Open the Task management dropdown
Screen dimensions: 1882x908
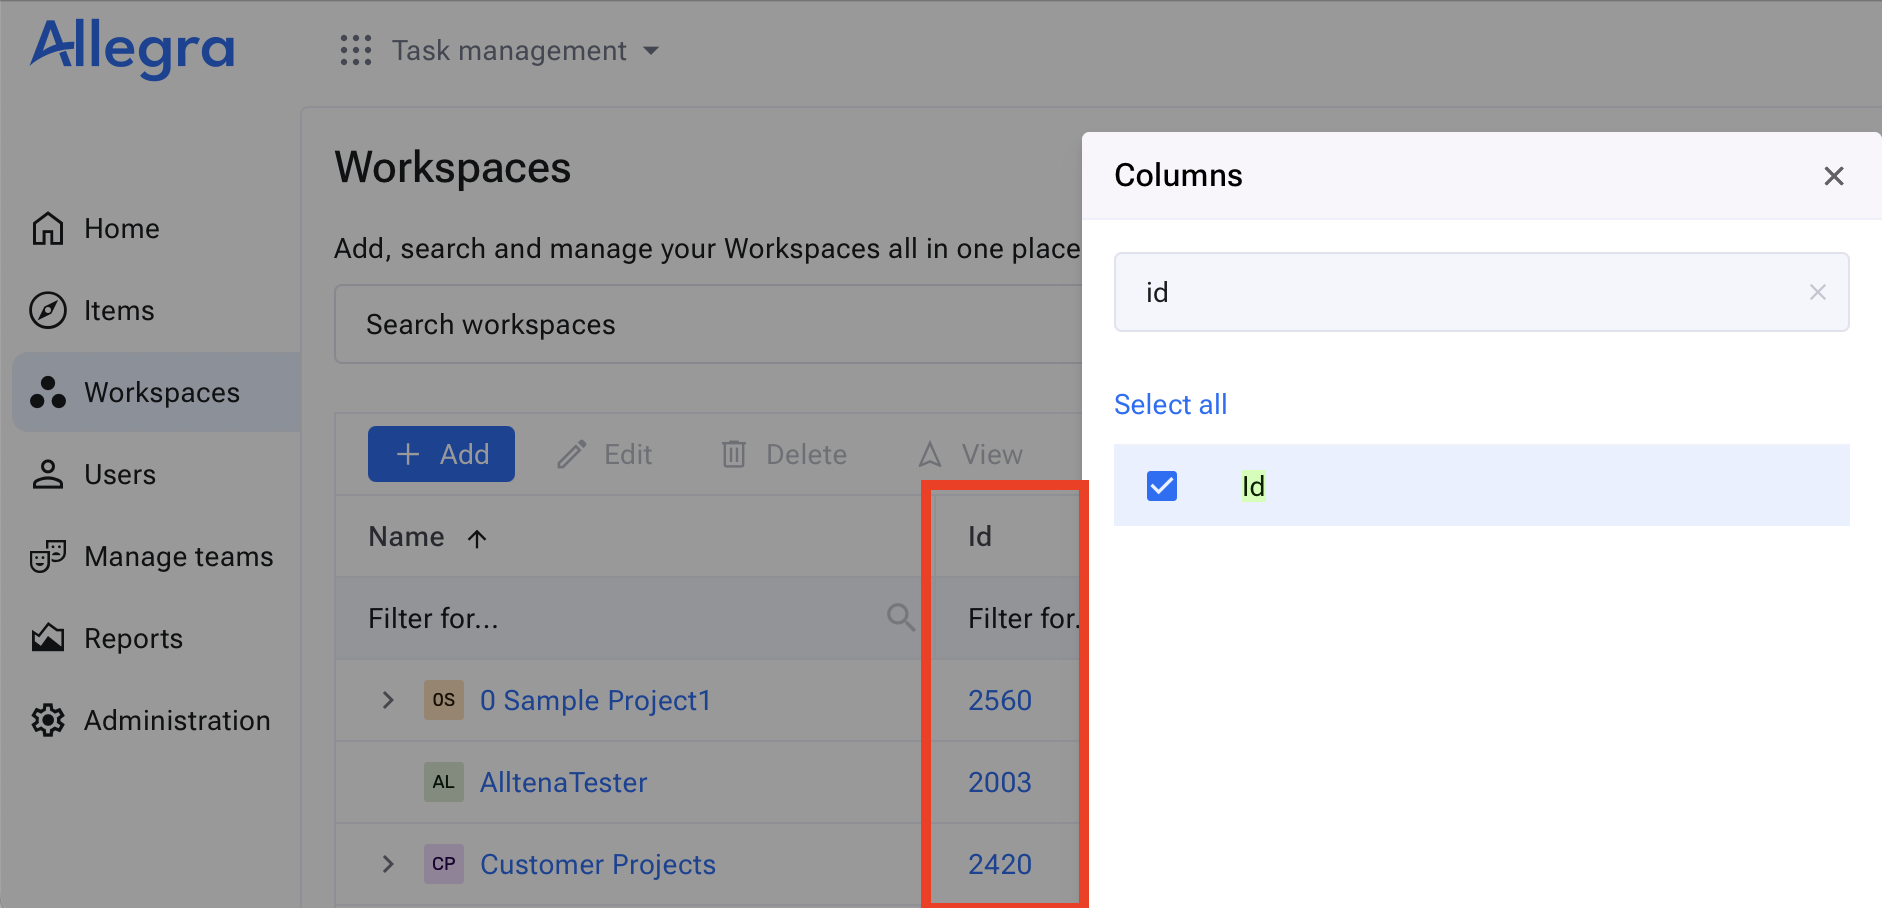click(x=651, y=50)
